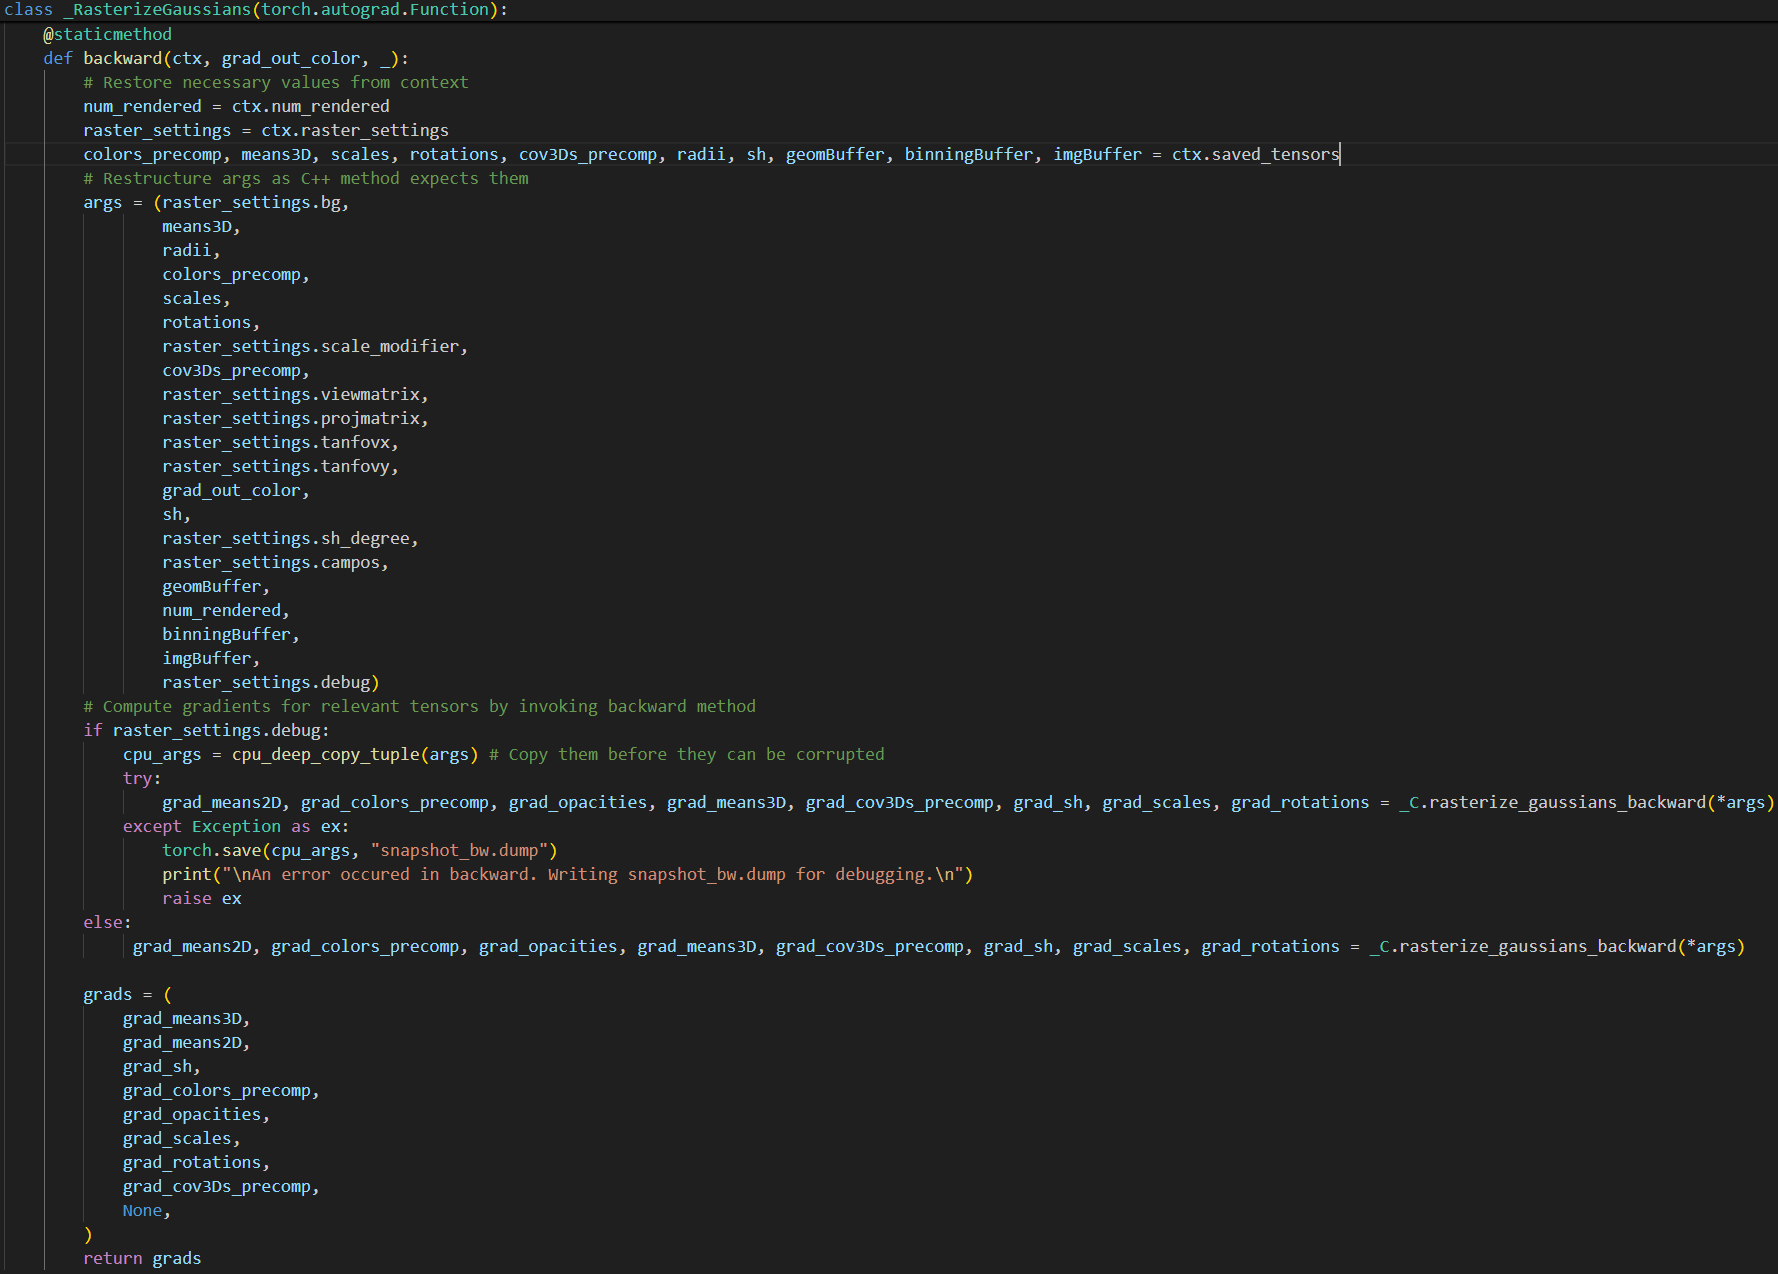Click 'raster_settings.tanfovy' line
The width and height of the screenshot is (1778, 1274).
[x=280, y=466]
